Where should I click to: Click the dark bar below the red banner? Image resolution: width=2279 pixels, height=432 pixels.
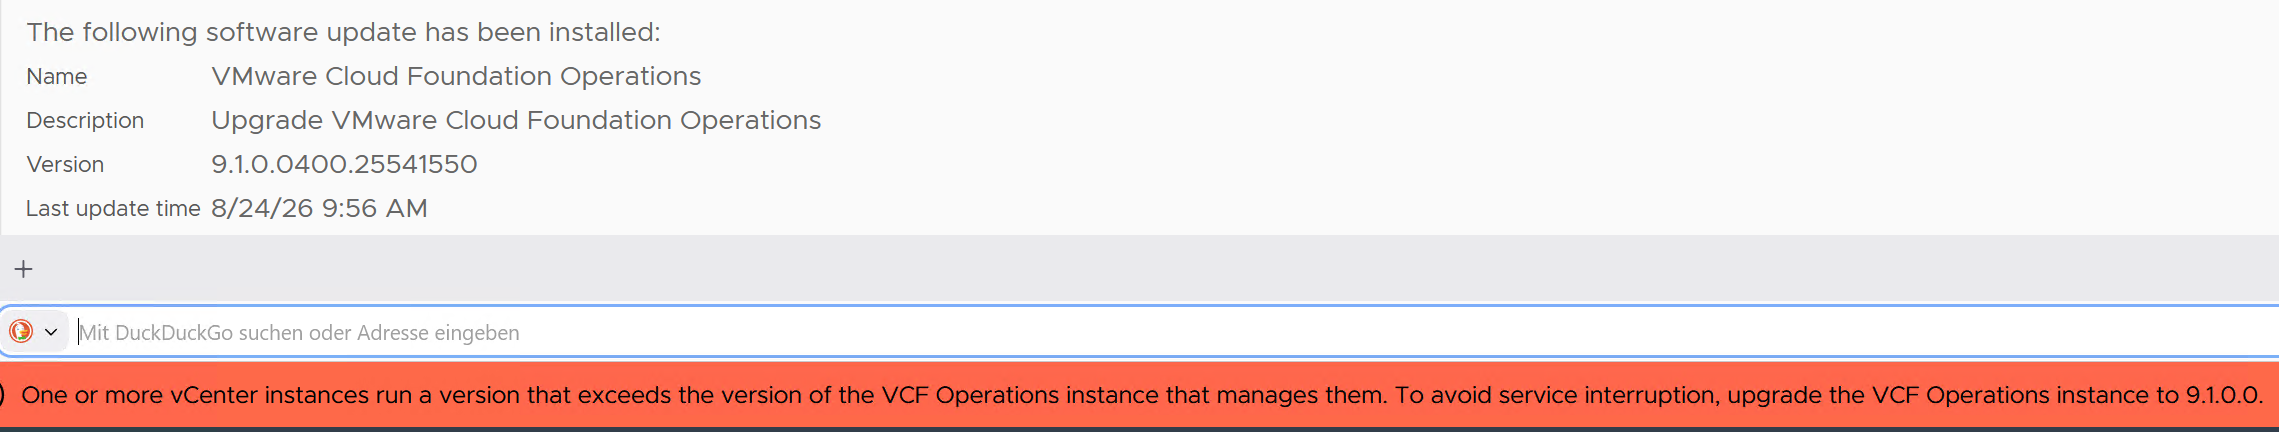[x=1139, y=430]
